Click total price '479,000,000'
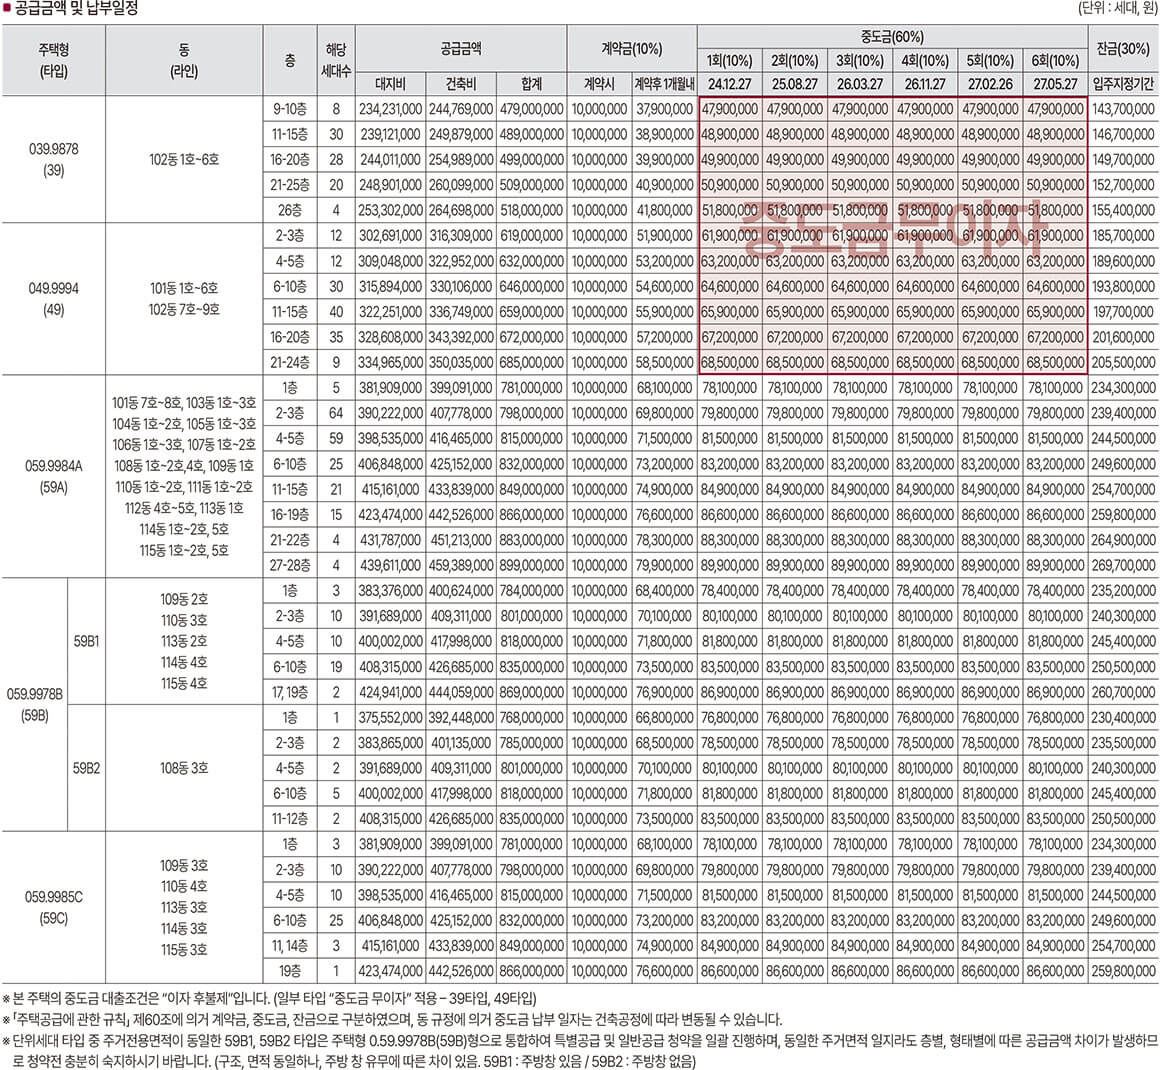 pyautogui.click(x=531, y=109)
